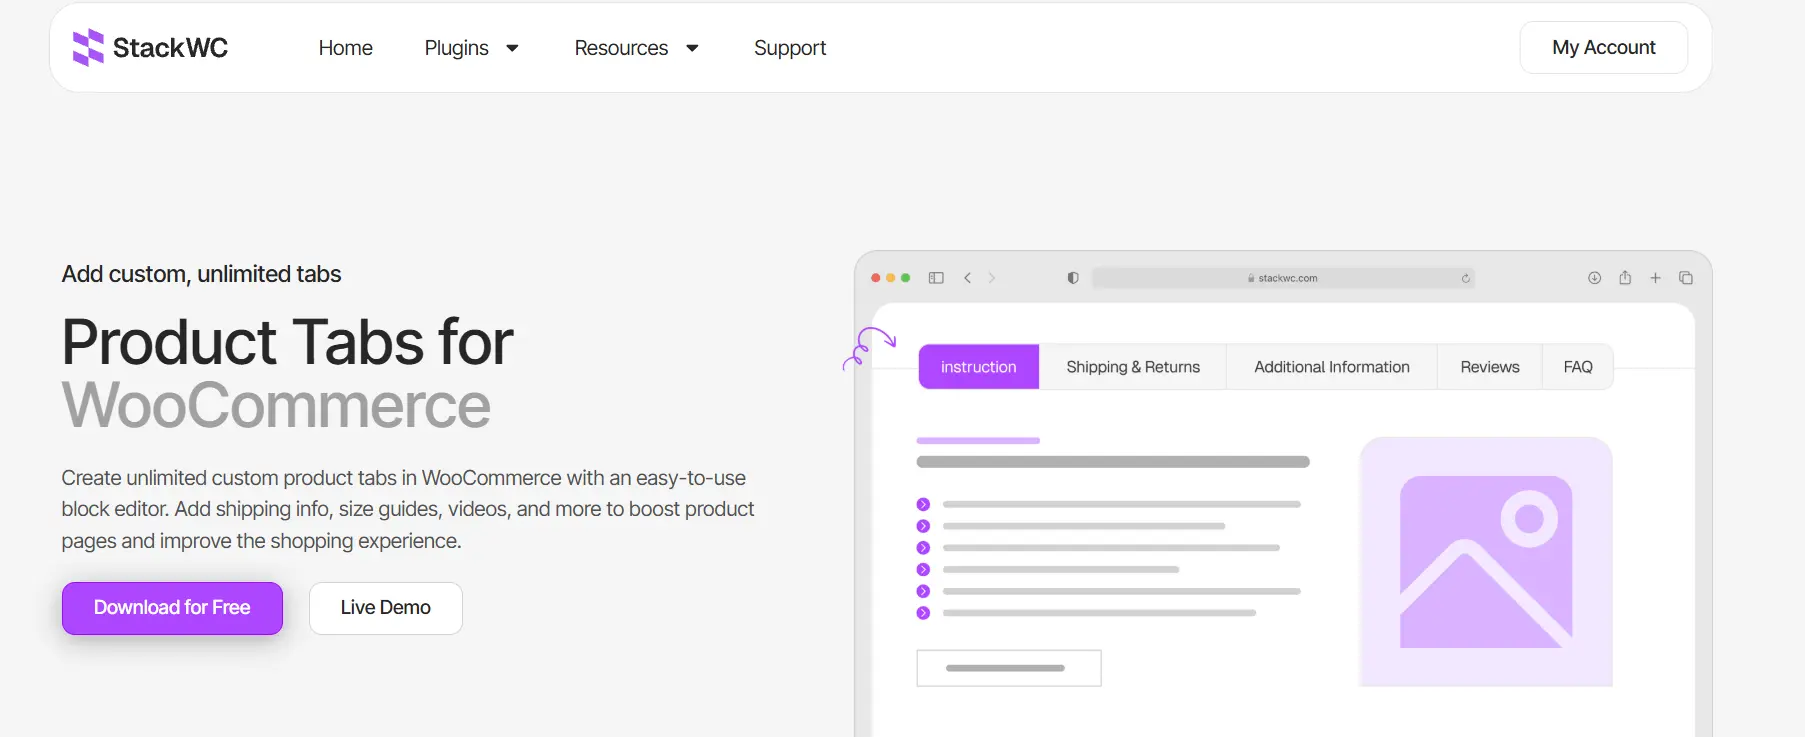Click the StackWC logo icon
The height and width of the screenshot is (737, 1805).
point(88,47)
